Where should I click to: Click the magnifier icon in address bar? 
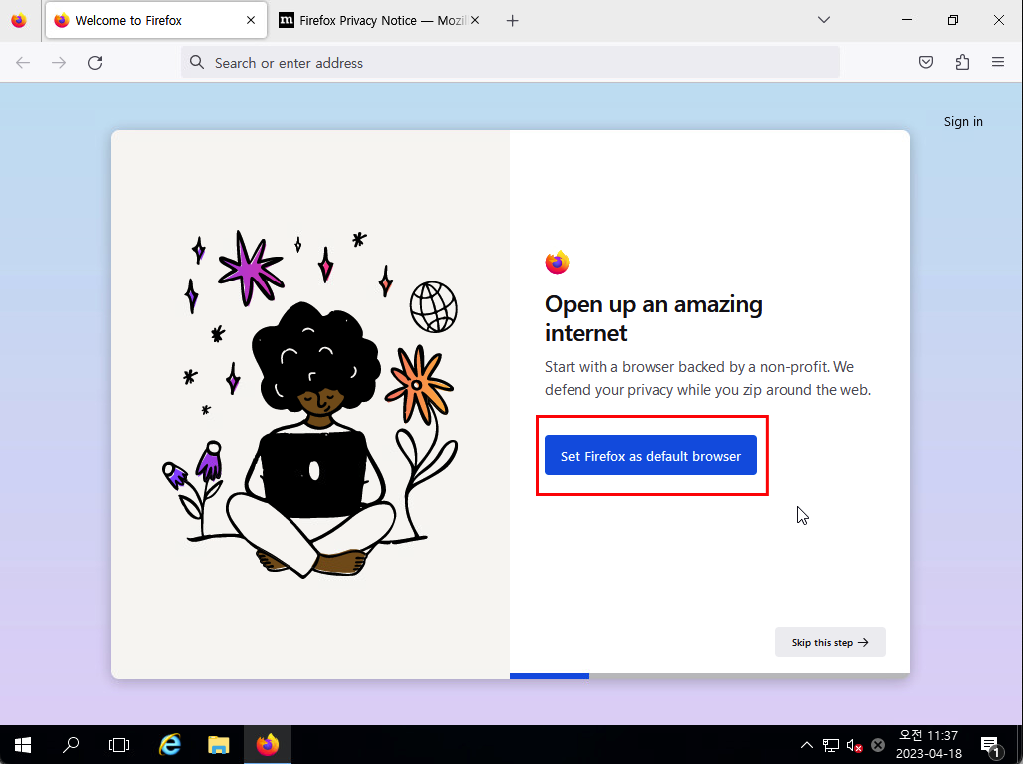click(x=196, y=63)
